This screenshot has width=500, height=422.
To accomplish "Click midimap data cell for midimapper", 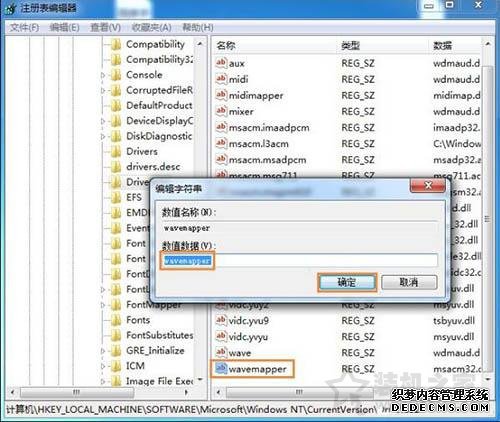I will click(x=457, y=95).
